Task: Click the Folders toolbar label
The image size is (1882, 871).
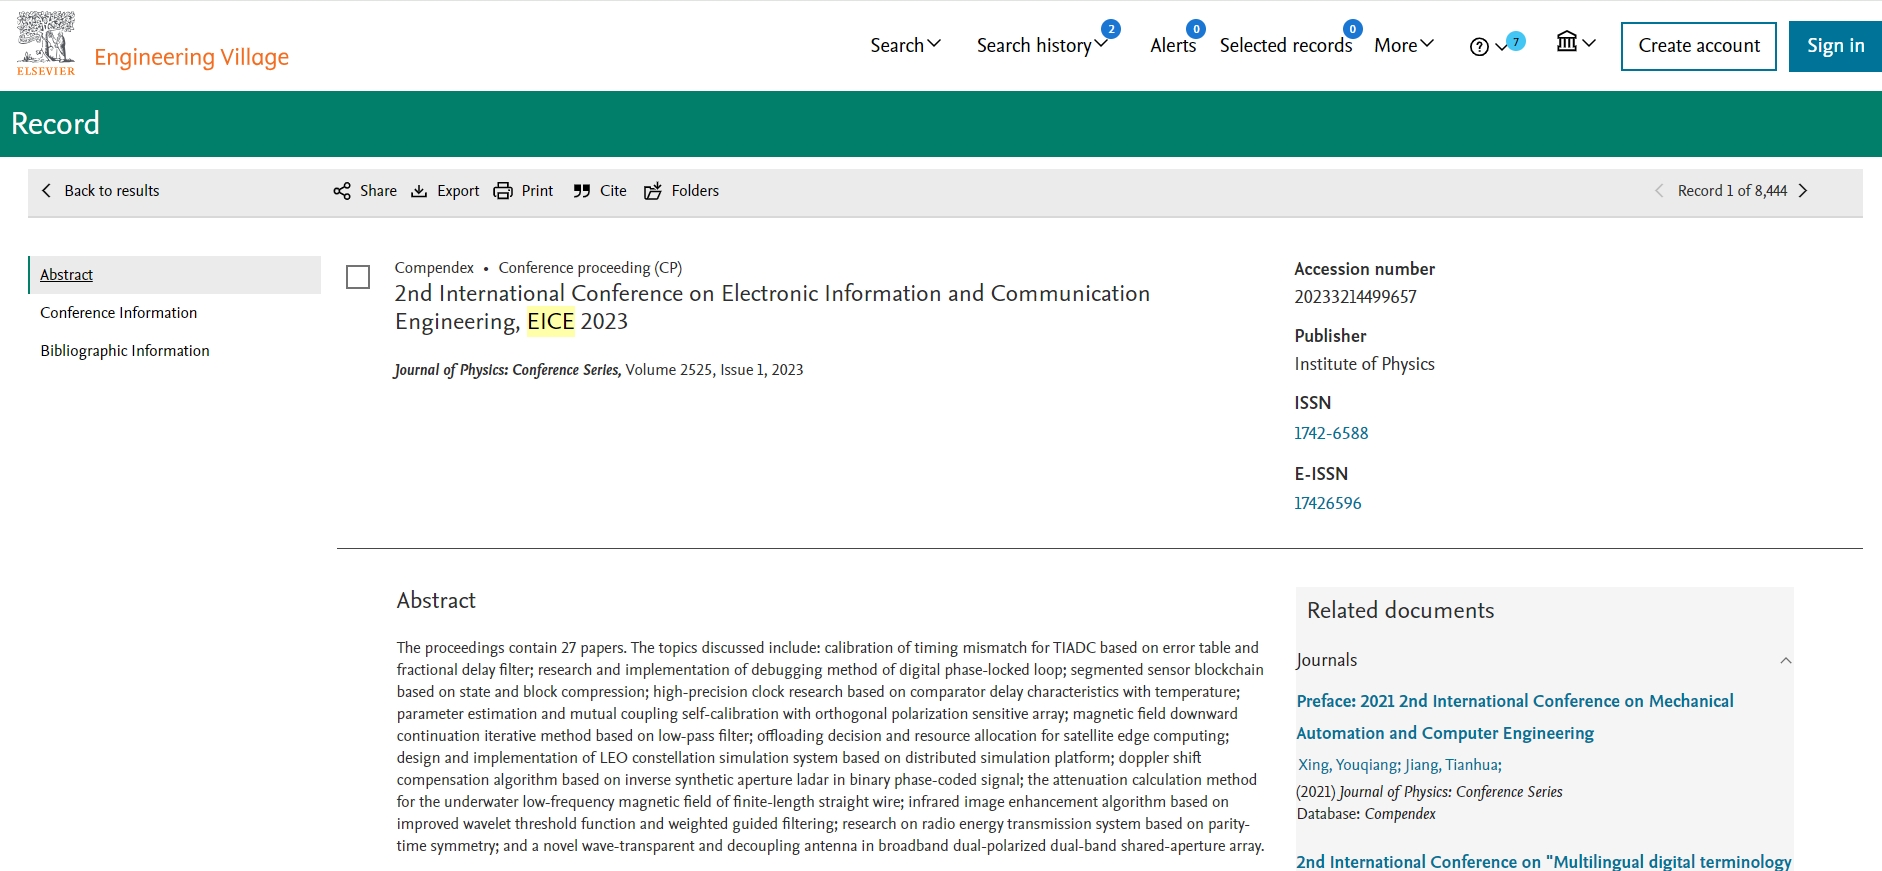Action: pos(695,191)
